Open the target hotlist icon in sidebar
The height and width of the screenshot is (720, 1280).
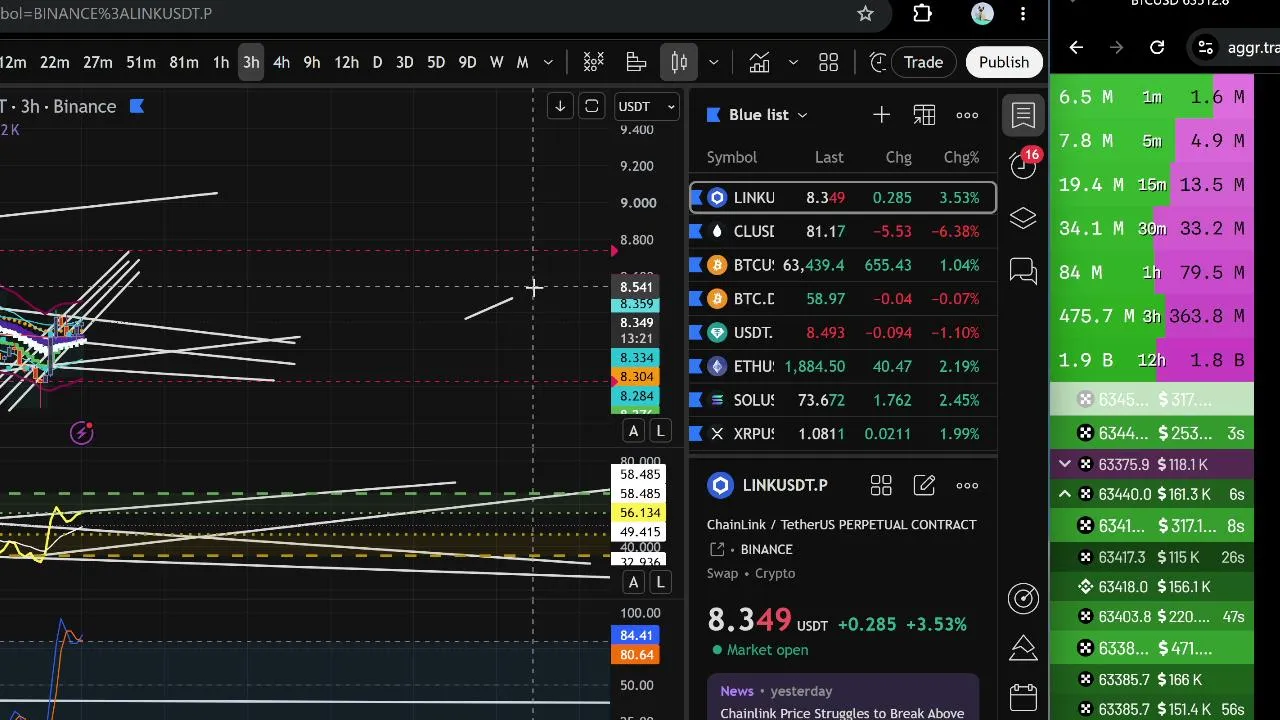tap(1023, 598)
